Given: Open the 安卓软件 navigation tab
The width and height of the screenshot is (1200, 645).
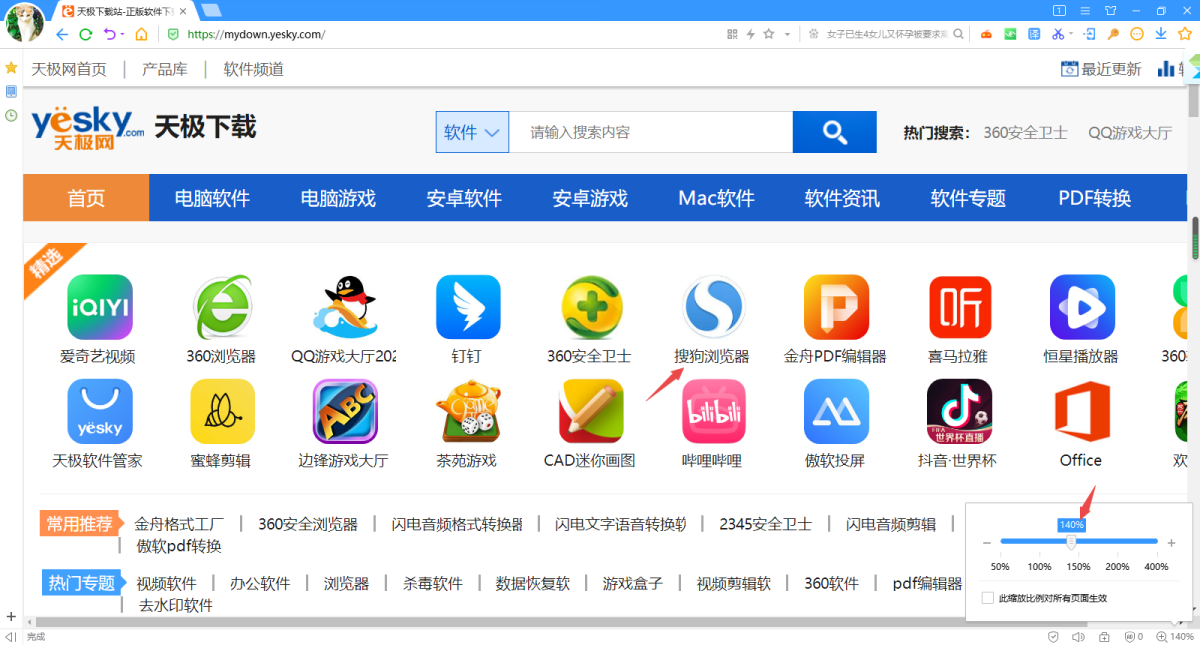Looking at the screenshot, I should (464, 198).
